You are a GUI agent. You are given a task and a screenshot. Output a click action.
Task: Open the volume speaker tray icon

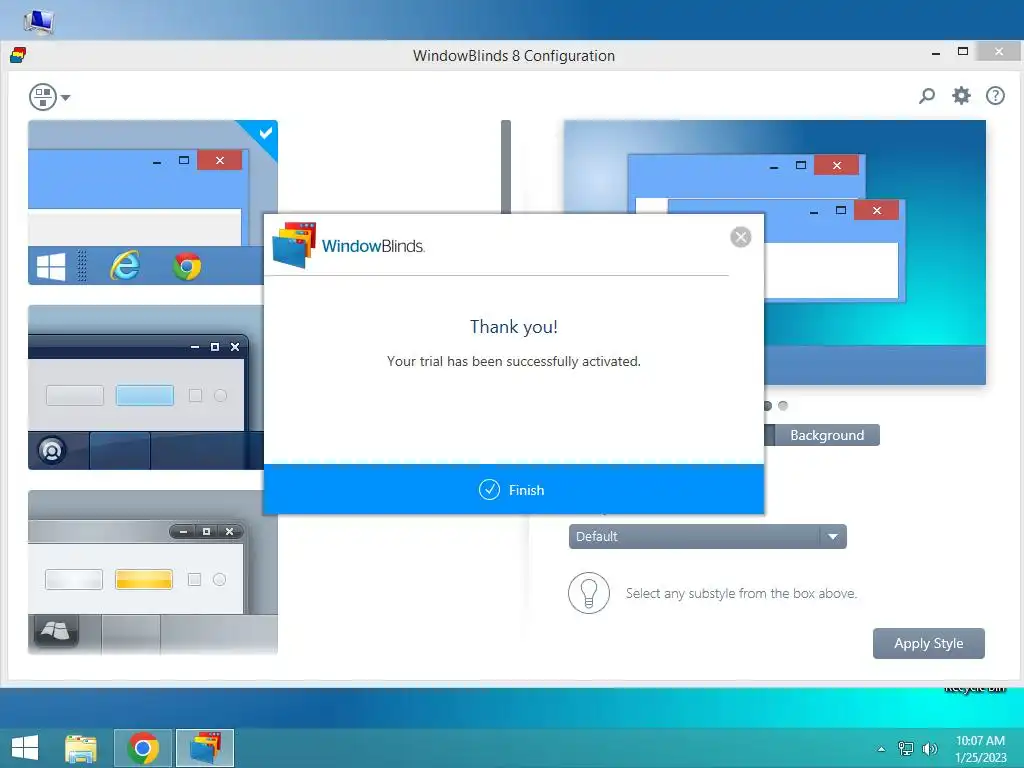pos(929,748)
